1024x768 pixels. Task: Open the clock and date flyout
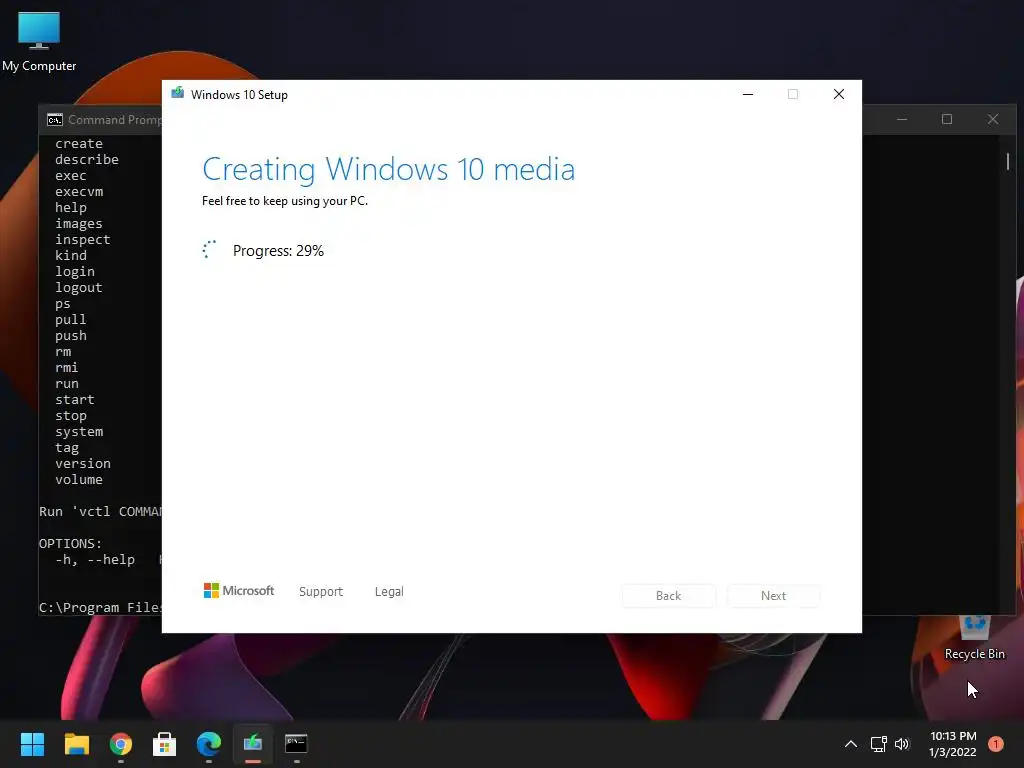pyautogui.click(x=953, y=744)
